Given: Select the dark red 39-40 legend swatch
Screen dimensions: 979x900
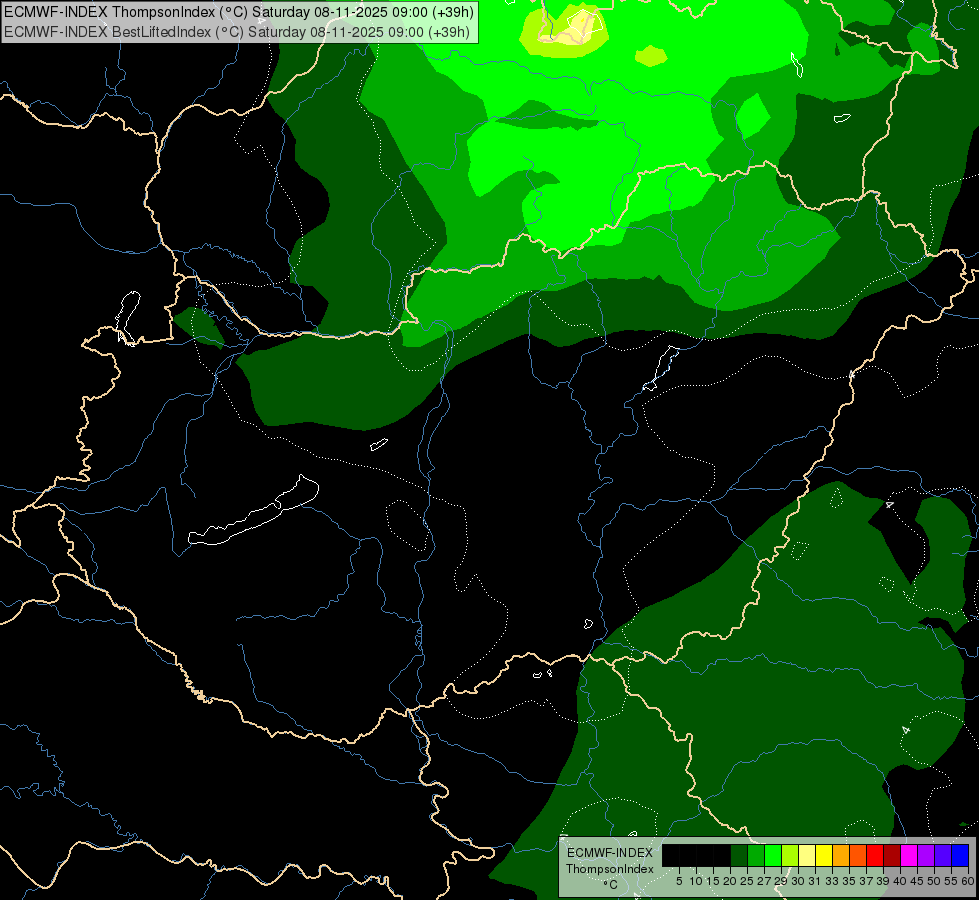Looking at the screenshot, I should pos(892,856).
